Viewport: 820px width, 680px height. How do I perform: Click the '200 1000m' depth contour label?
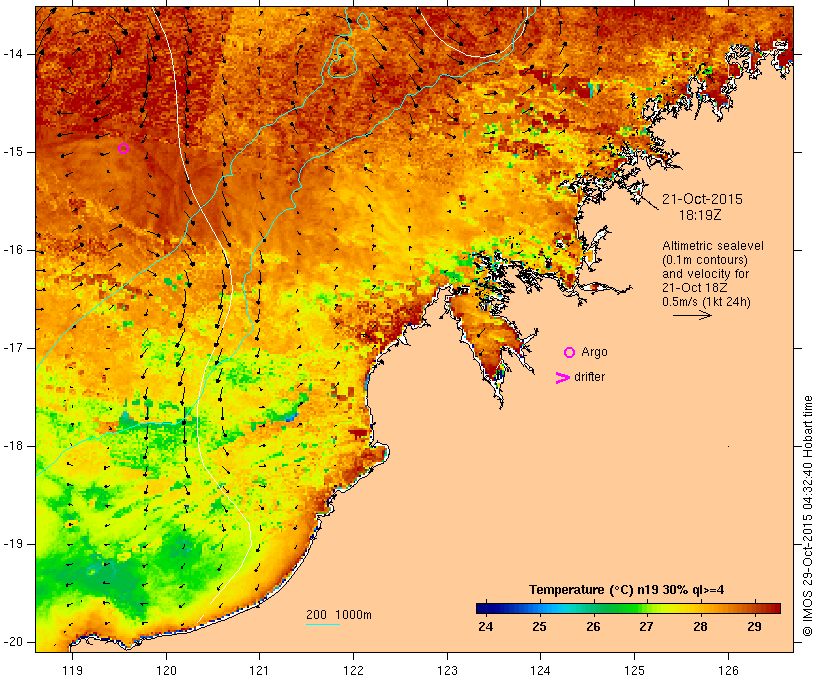pos(339,615)
